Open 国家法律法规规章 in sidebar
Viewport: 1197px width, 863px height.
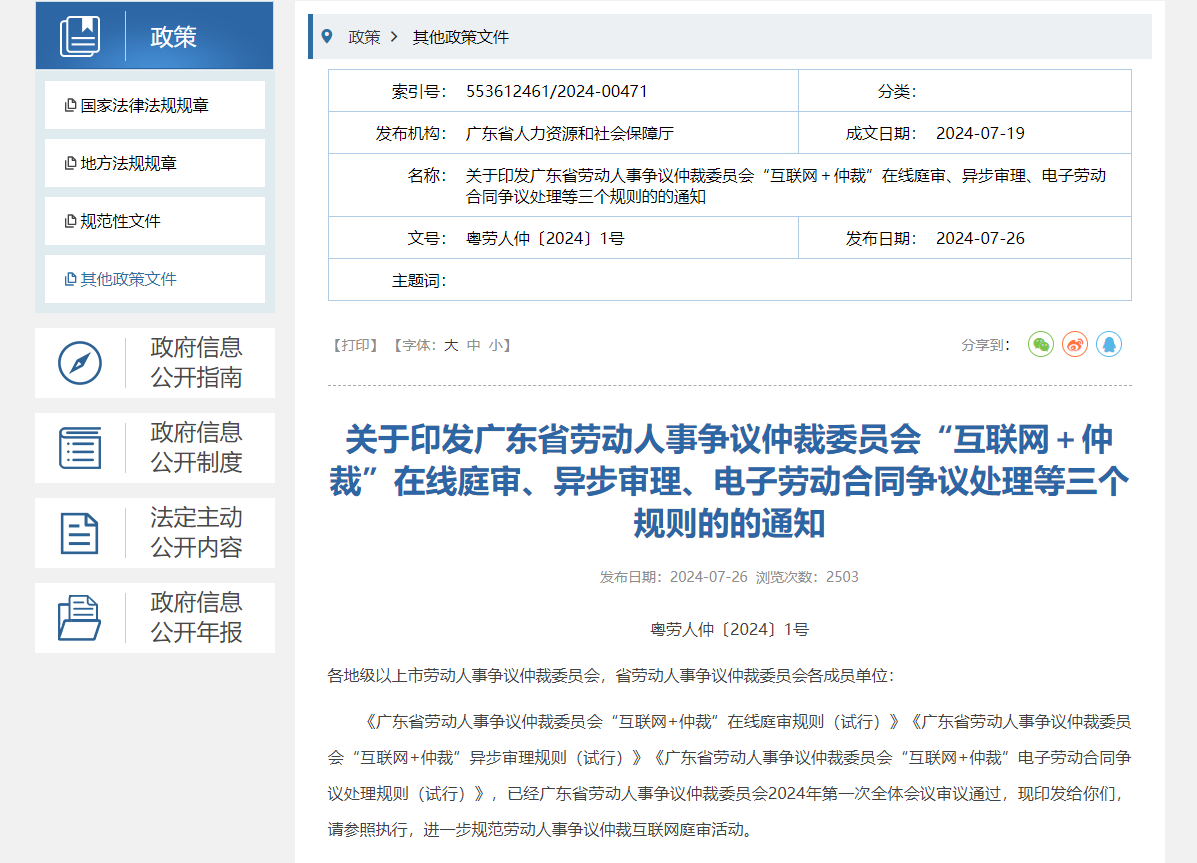click(x=155, y=105)
